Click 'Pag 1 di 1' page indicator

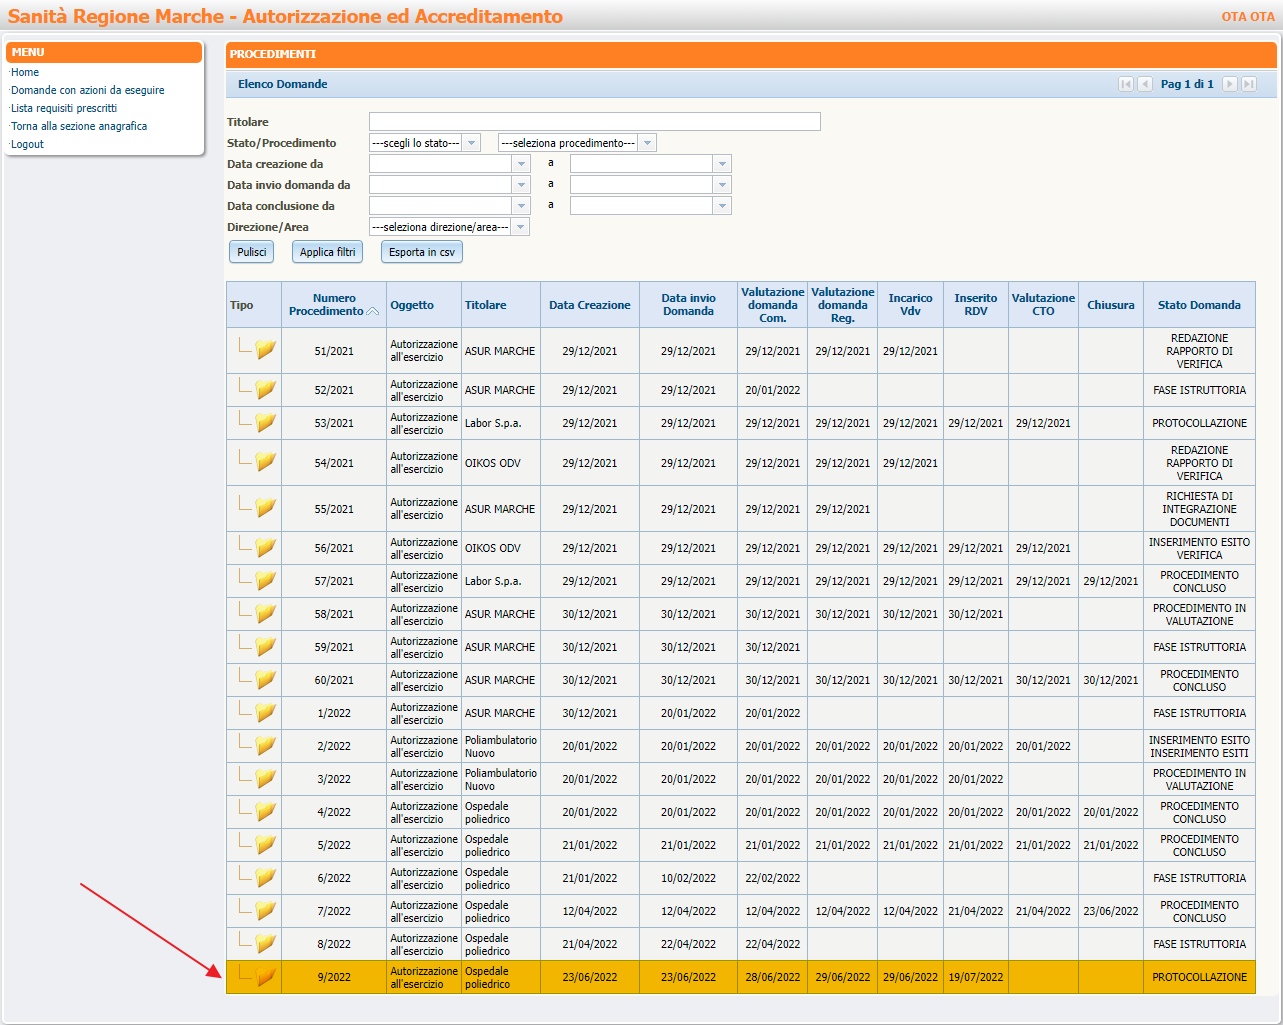[1187, 84]
